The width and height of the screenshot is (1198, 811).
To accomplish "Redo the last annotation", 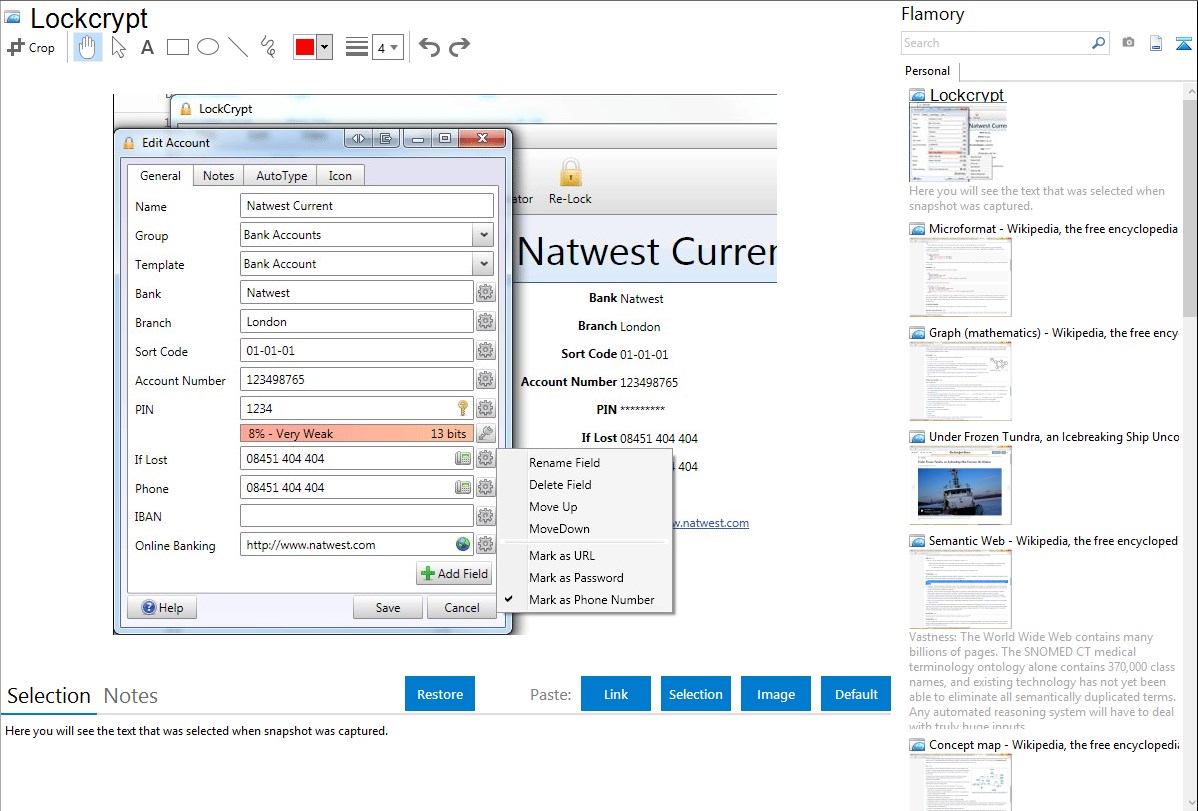I will tap(459, 47).
